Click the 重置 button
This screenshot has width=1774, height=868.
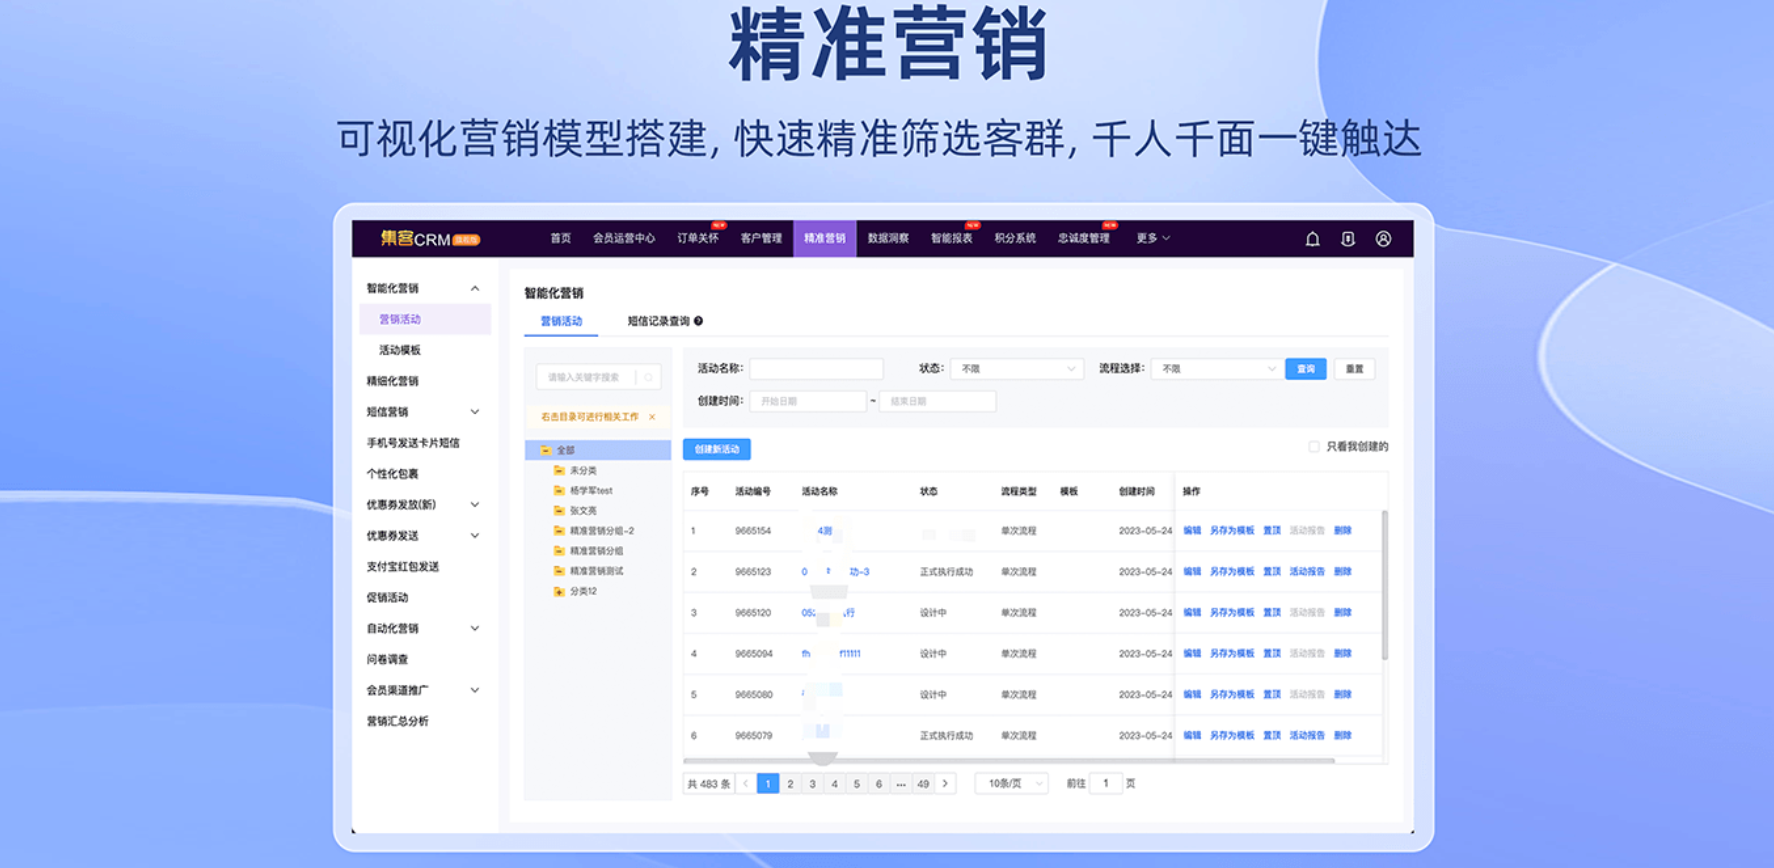tap(1354, 369)
